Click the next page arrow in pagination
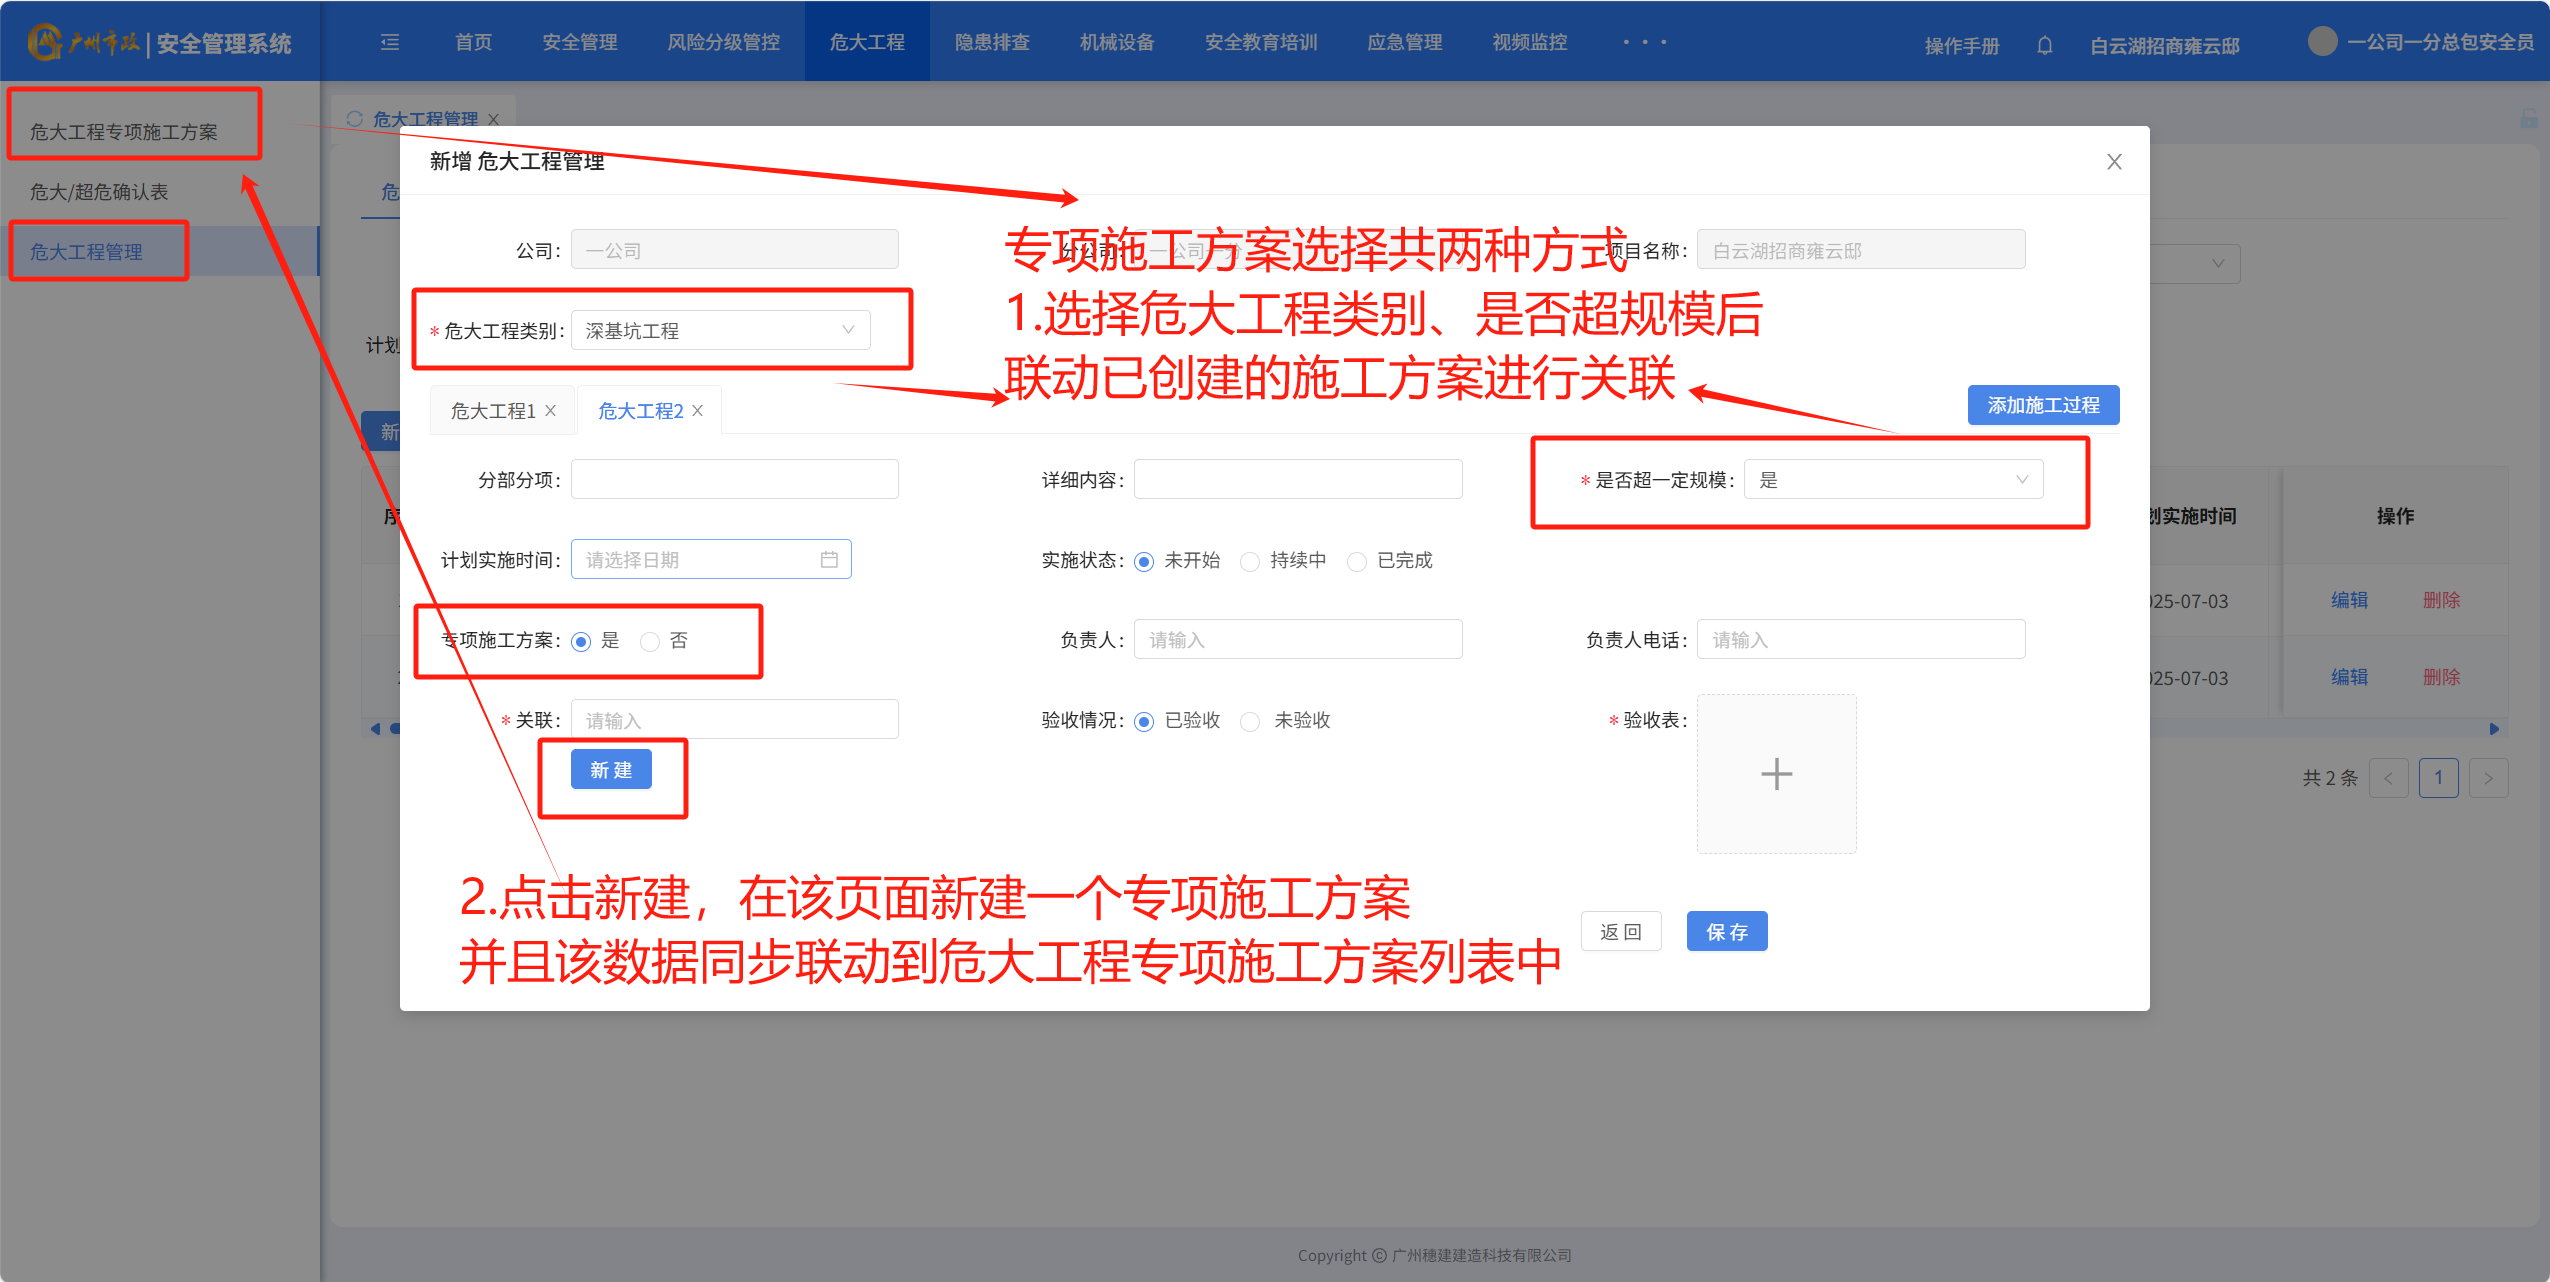The height and width of the screenshot is (1282, 2550). pos(2488,778)
